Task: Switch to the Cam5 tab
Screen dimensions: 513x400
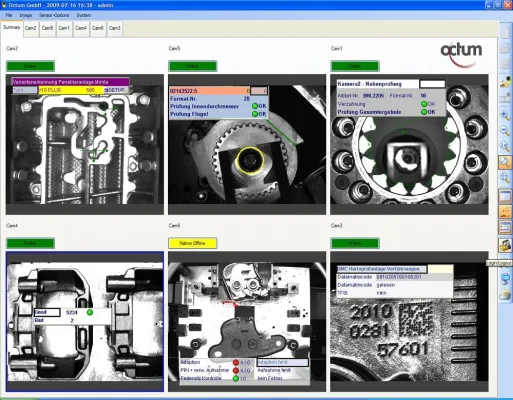Action: (x=47, y=28)
